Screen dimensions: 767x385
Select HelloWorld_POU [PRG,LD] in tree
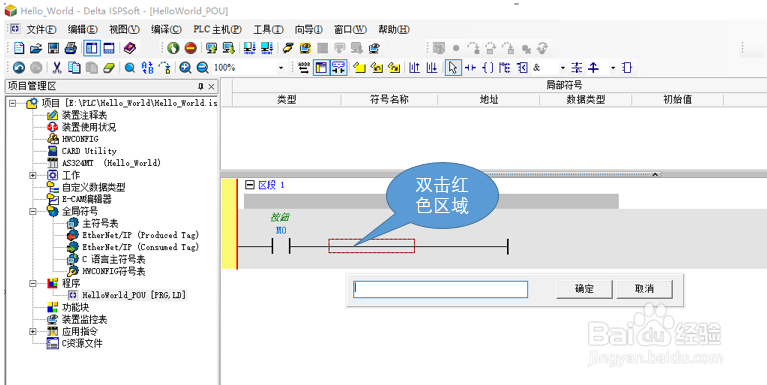click(134, 295)
